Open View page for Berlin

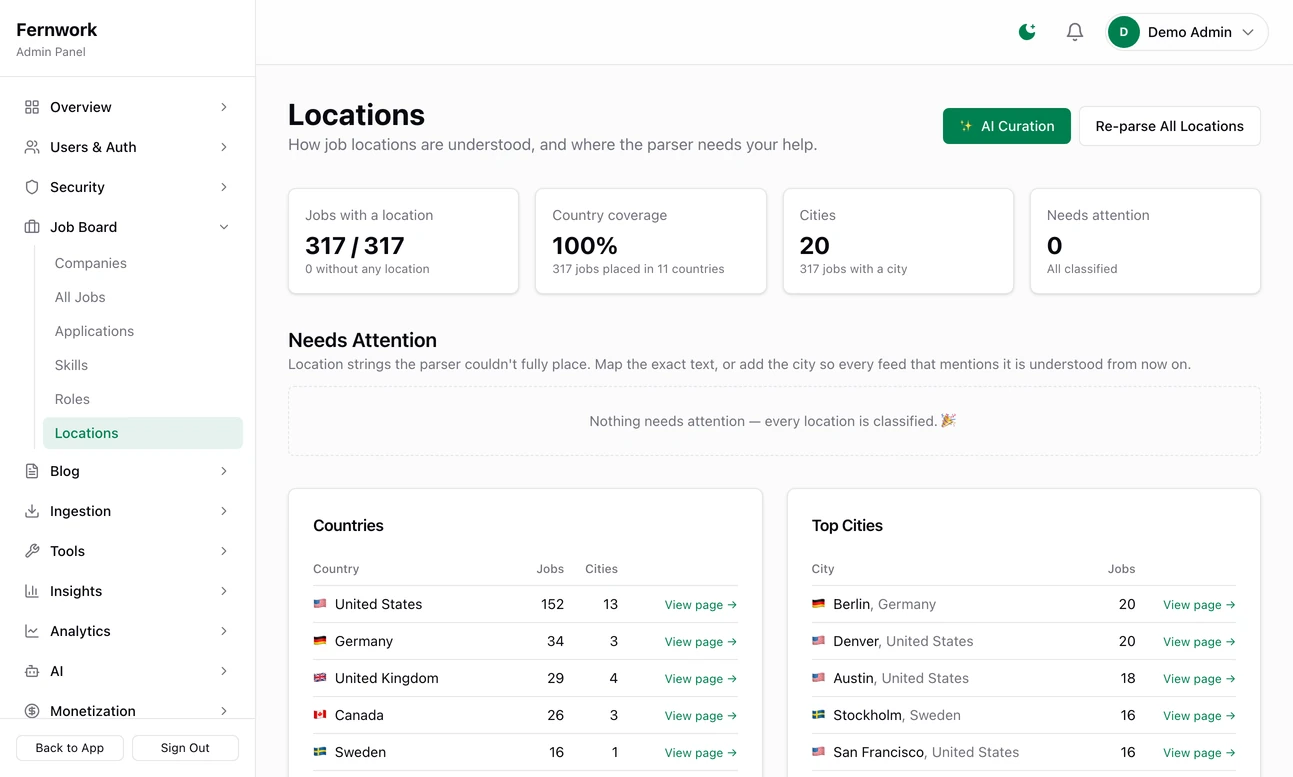point(1199,605)
